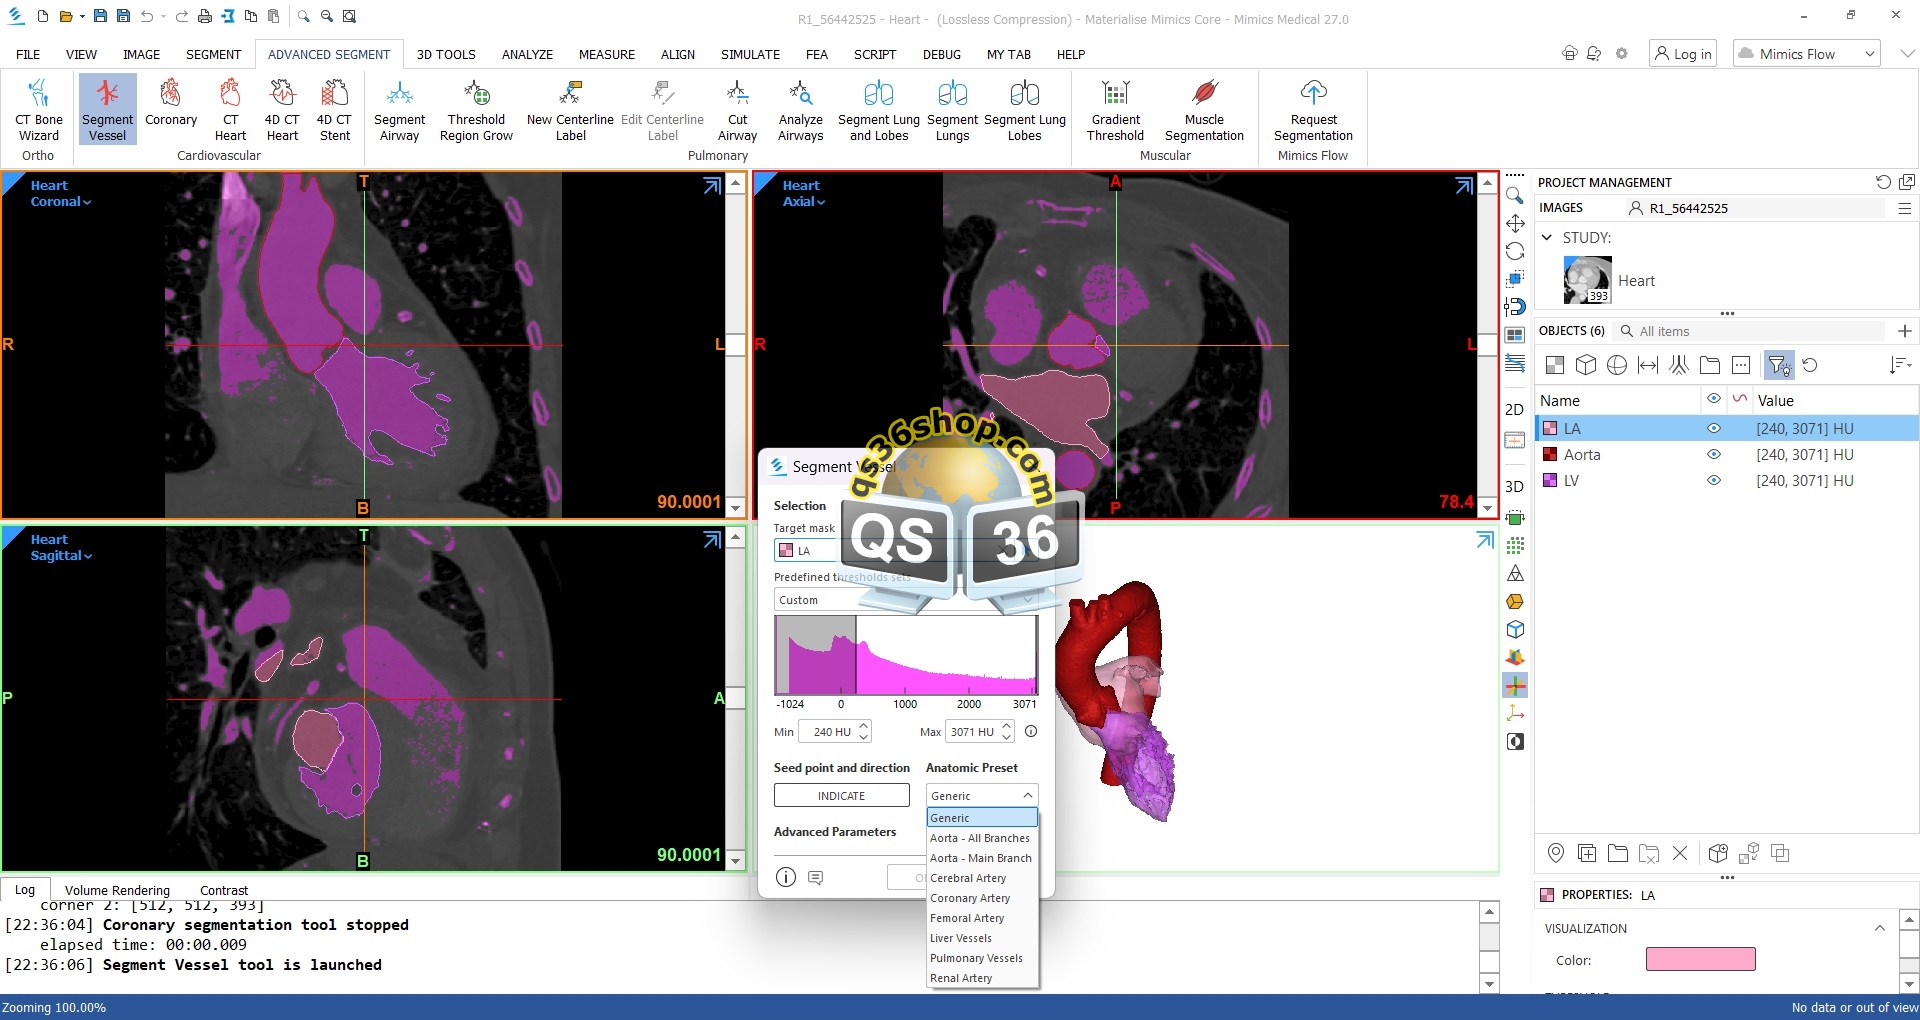Screen dimensions: 1920x1020
Task: Open the SEGMENT ribbon tab
Action: [213, 55]
